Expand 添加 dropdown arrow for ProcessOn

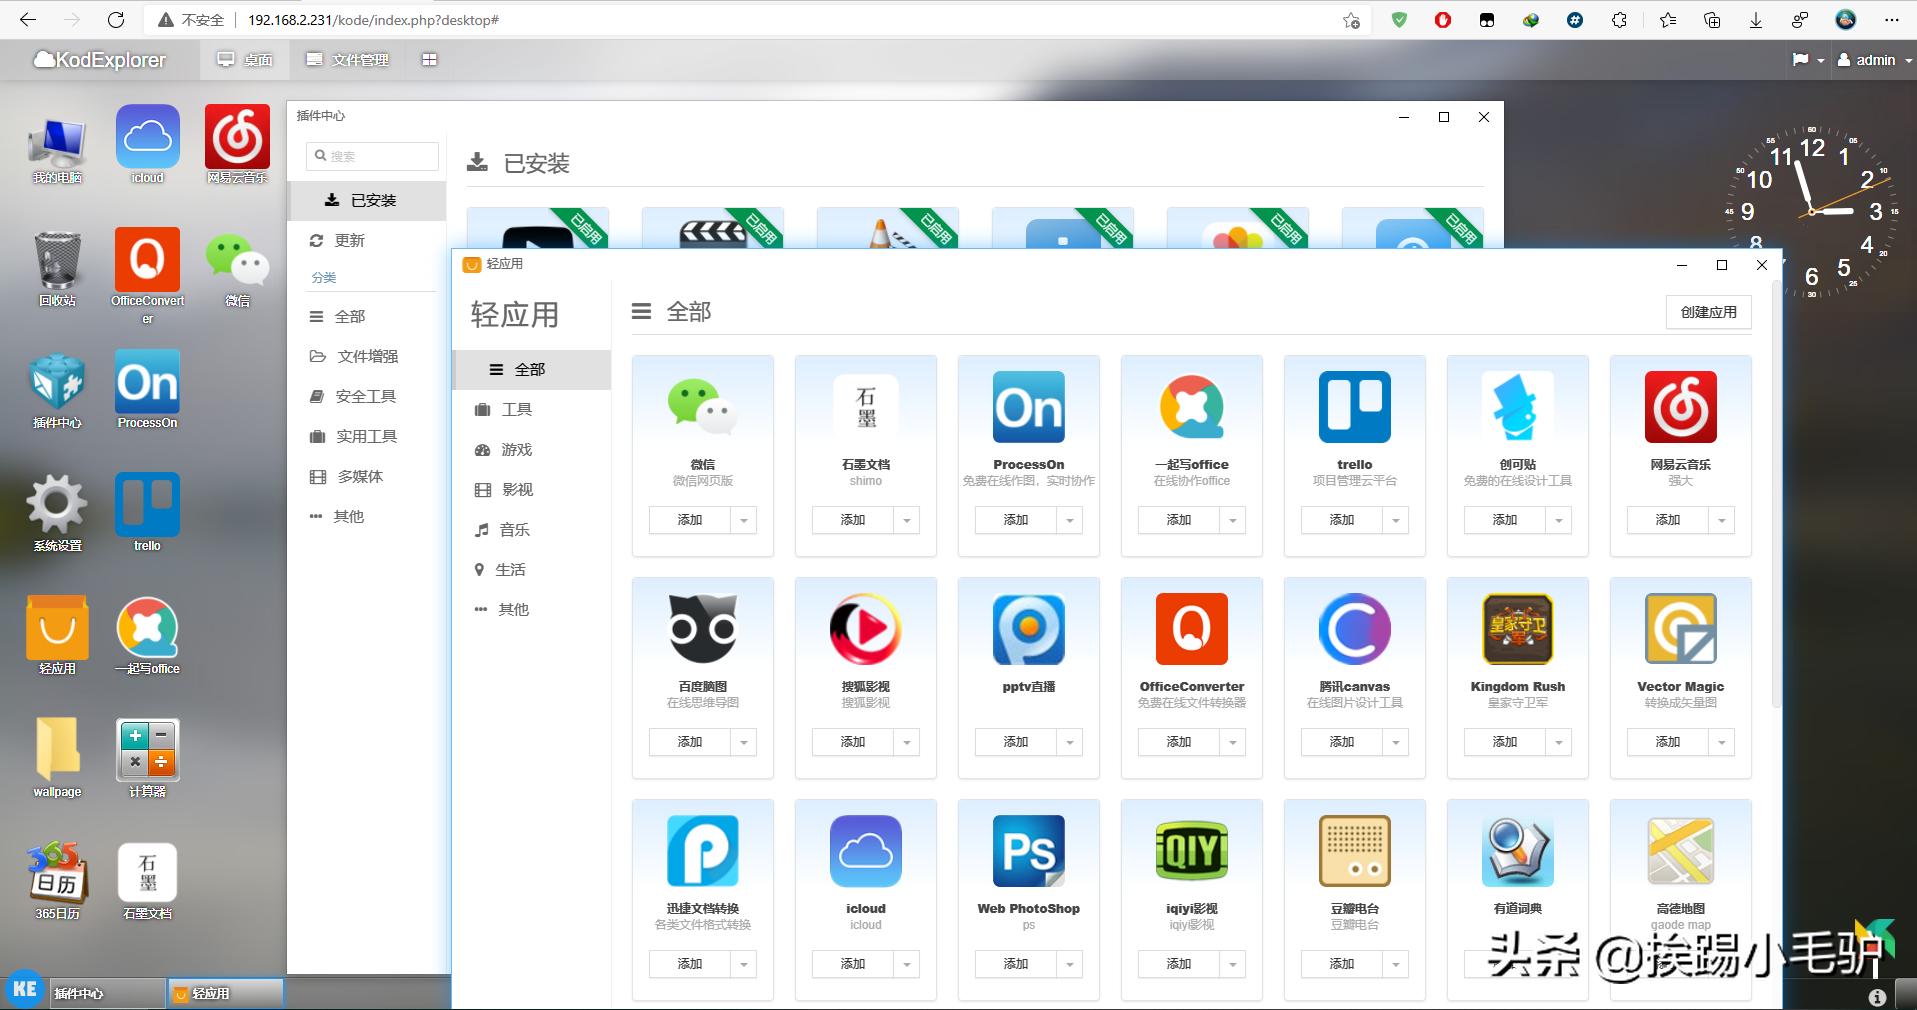pos(1069,520)
